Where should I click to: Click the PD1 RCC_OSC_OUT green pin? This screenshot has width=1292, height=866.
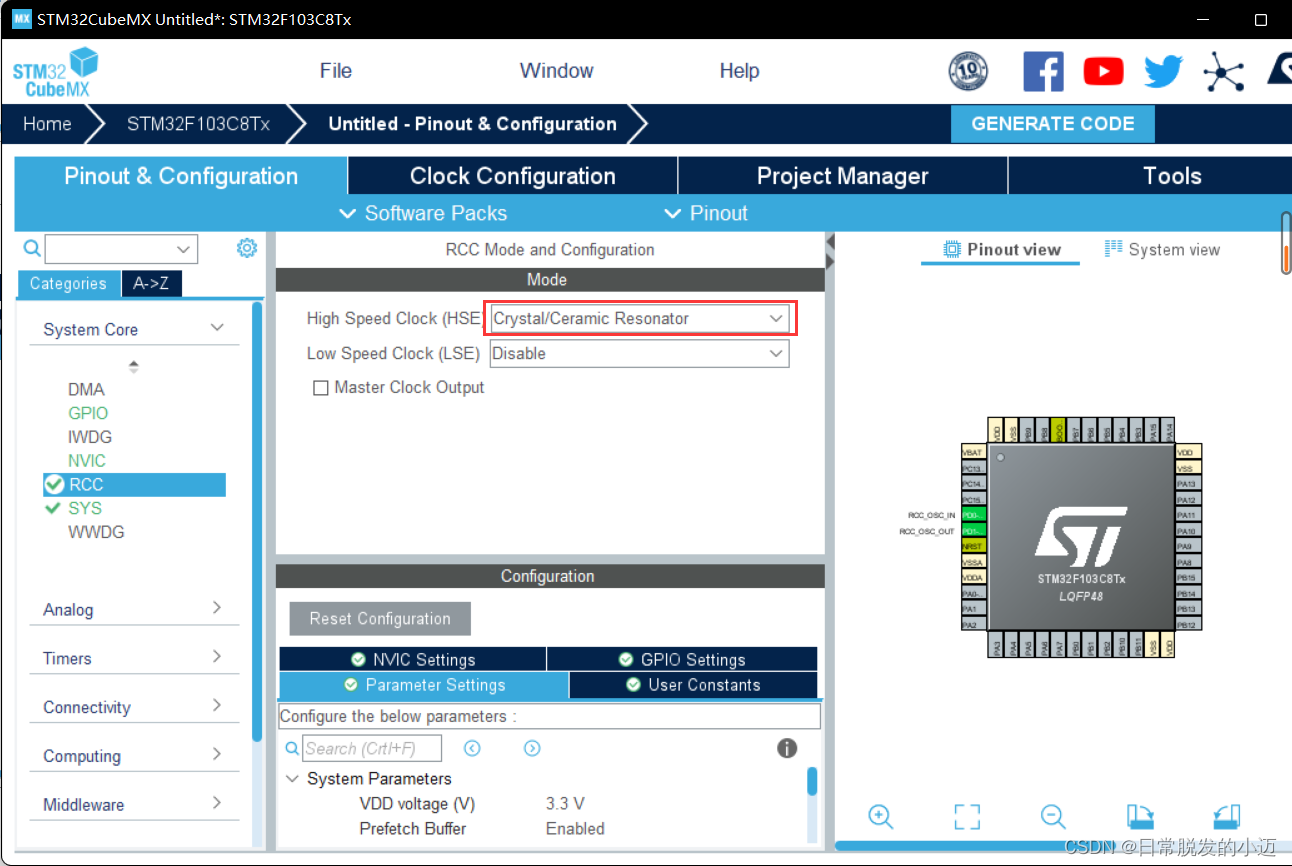973,531
